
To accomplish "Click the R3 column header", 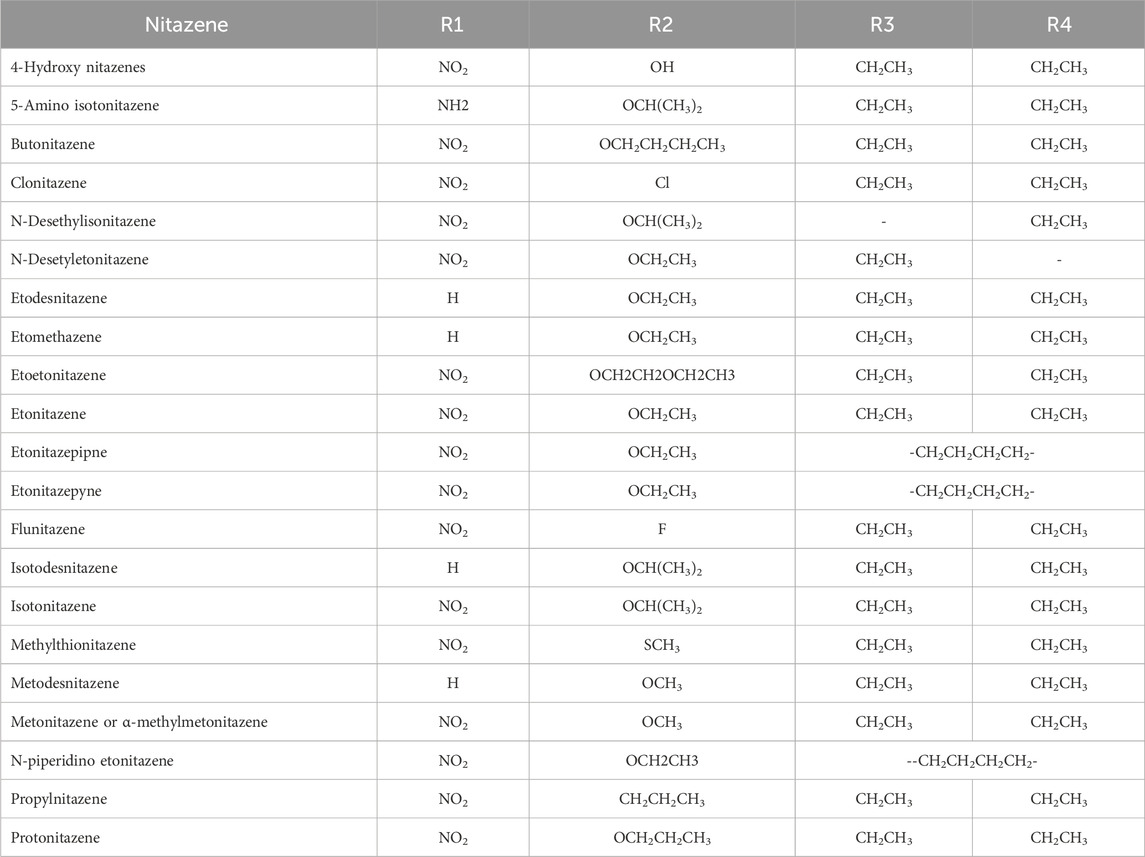I will [883, 25].
